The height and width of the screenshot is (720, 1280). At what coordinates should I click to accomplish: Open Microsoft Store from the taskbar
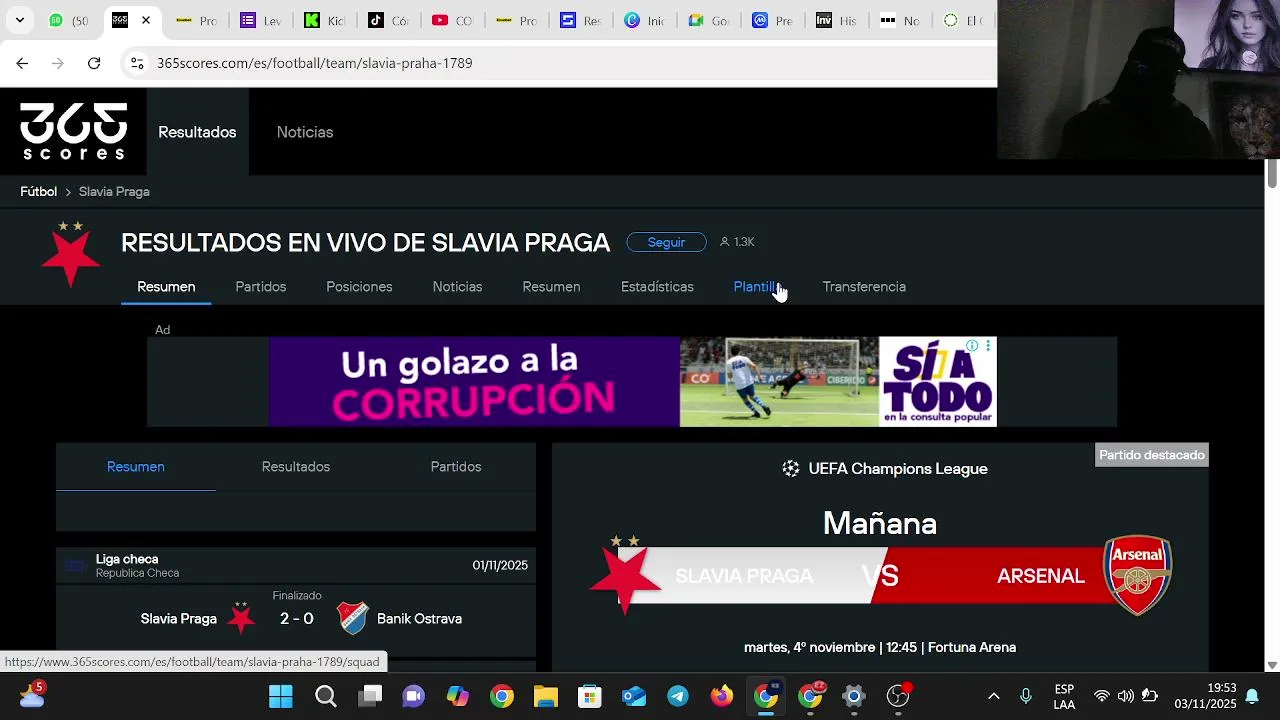(x=590, y=696)
